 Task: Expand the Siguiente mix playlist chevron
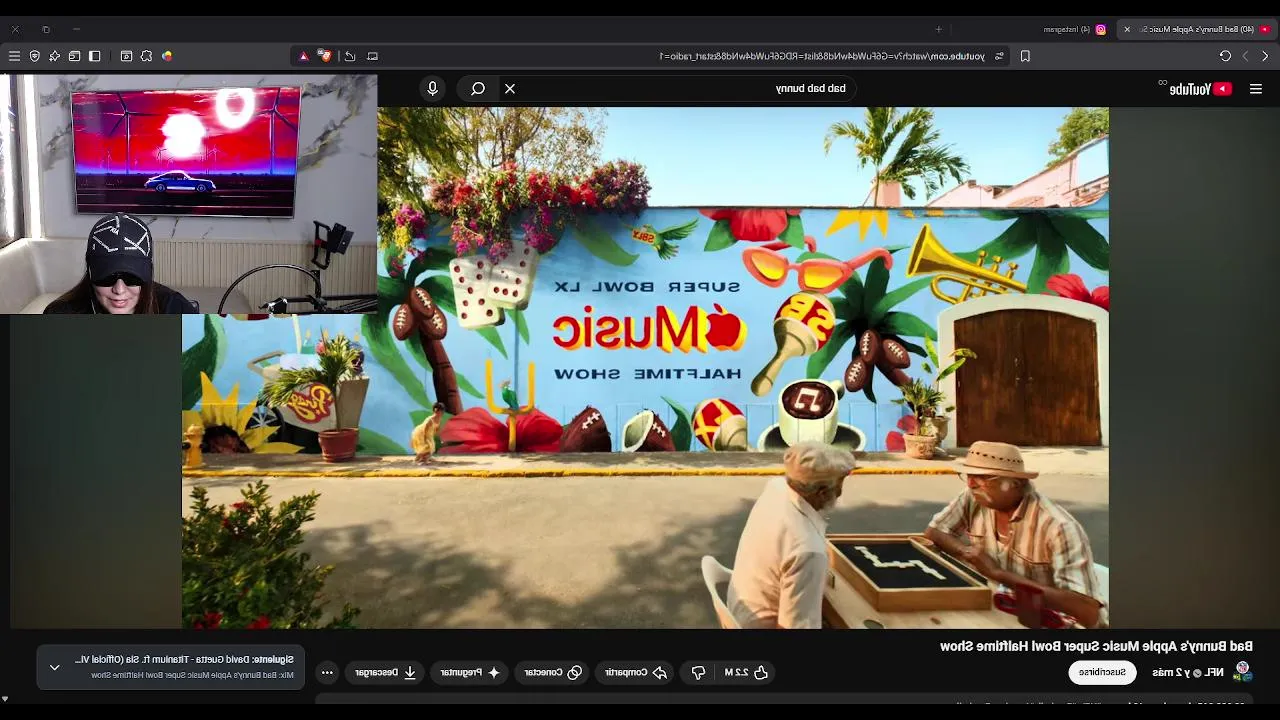pyautogui.click(x=55, y=667)
